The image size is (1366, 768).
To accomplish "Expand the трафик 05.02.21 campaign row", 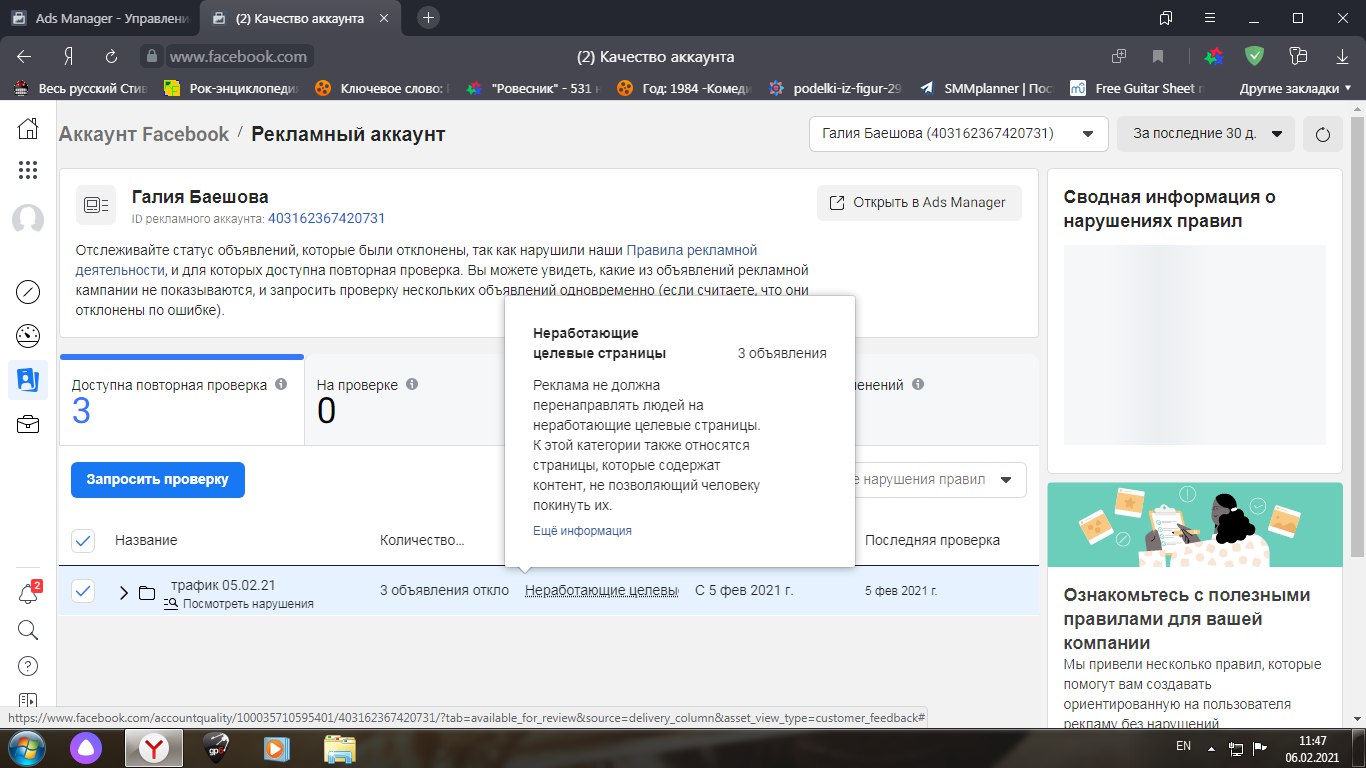I will point(124,593).
